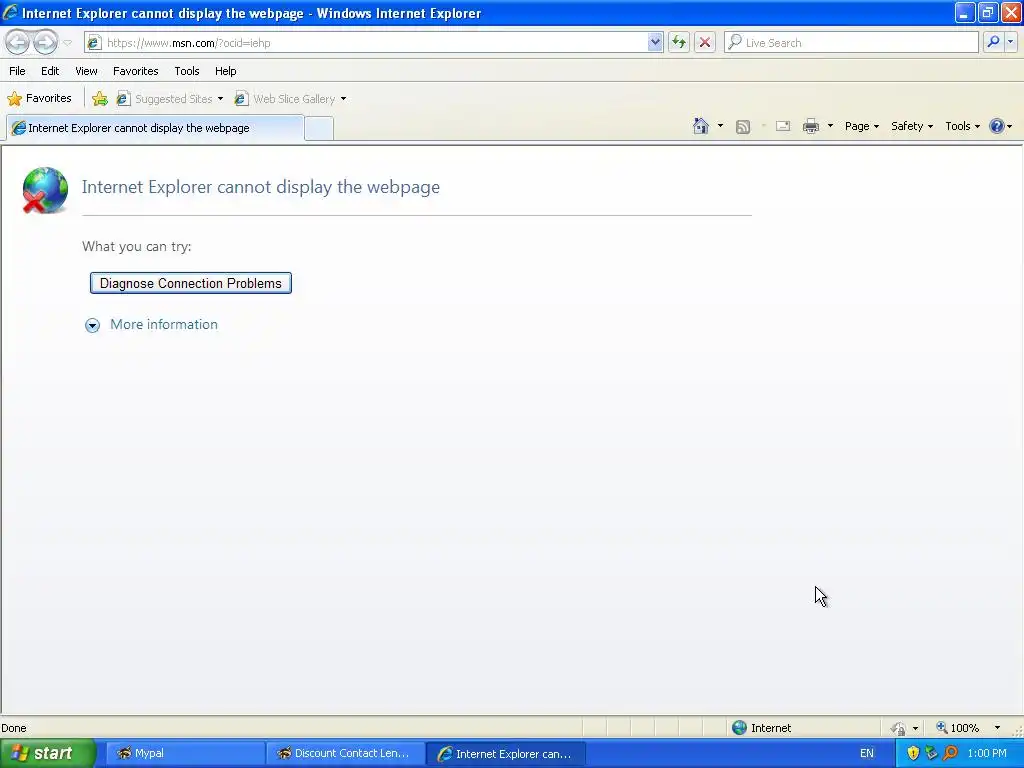
Task: Stop loading with the red X icon
Action: click(705, 42)
